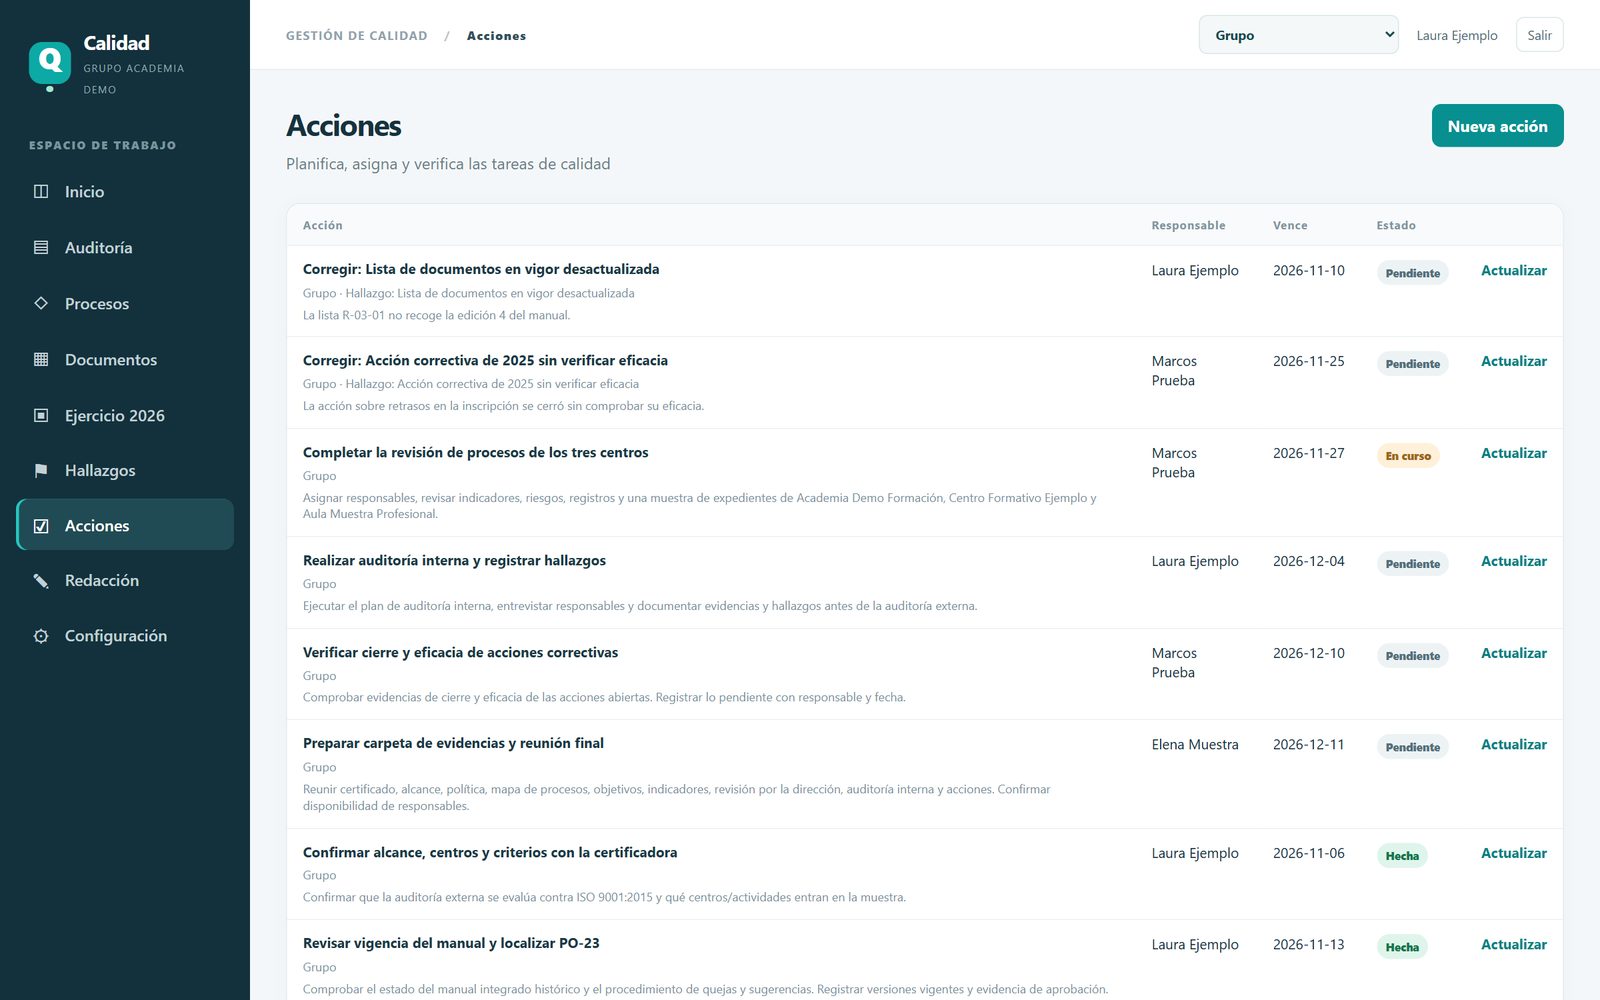
Task: Click the Procesos diamond icon
Action: pos(41,303)
